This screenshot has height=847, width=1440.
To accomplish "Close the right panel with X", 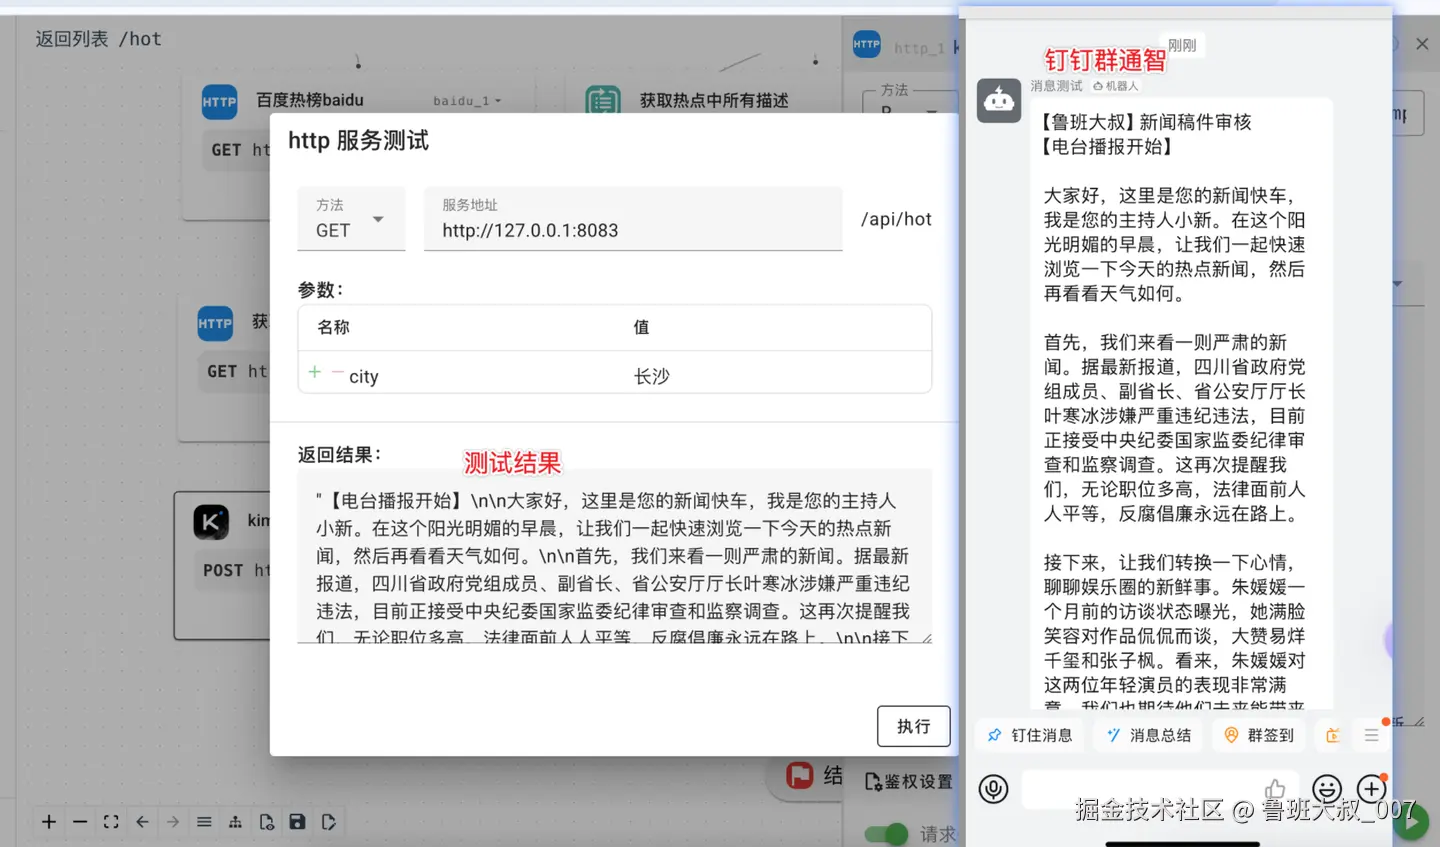I will click(1422, 44).
